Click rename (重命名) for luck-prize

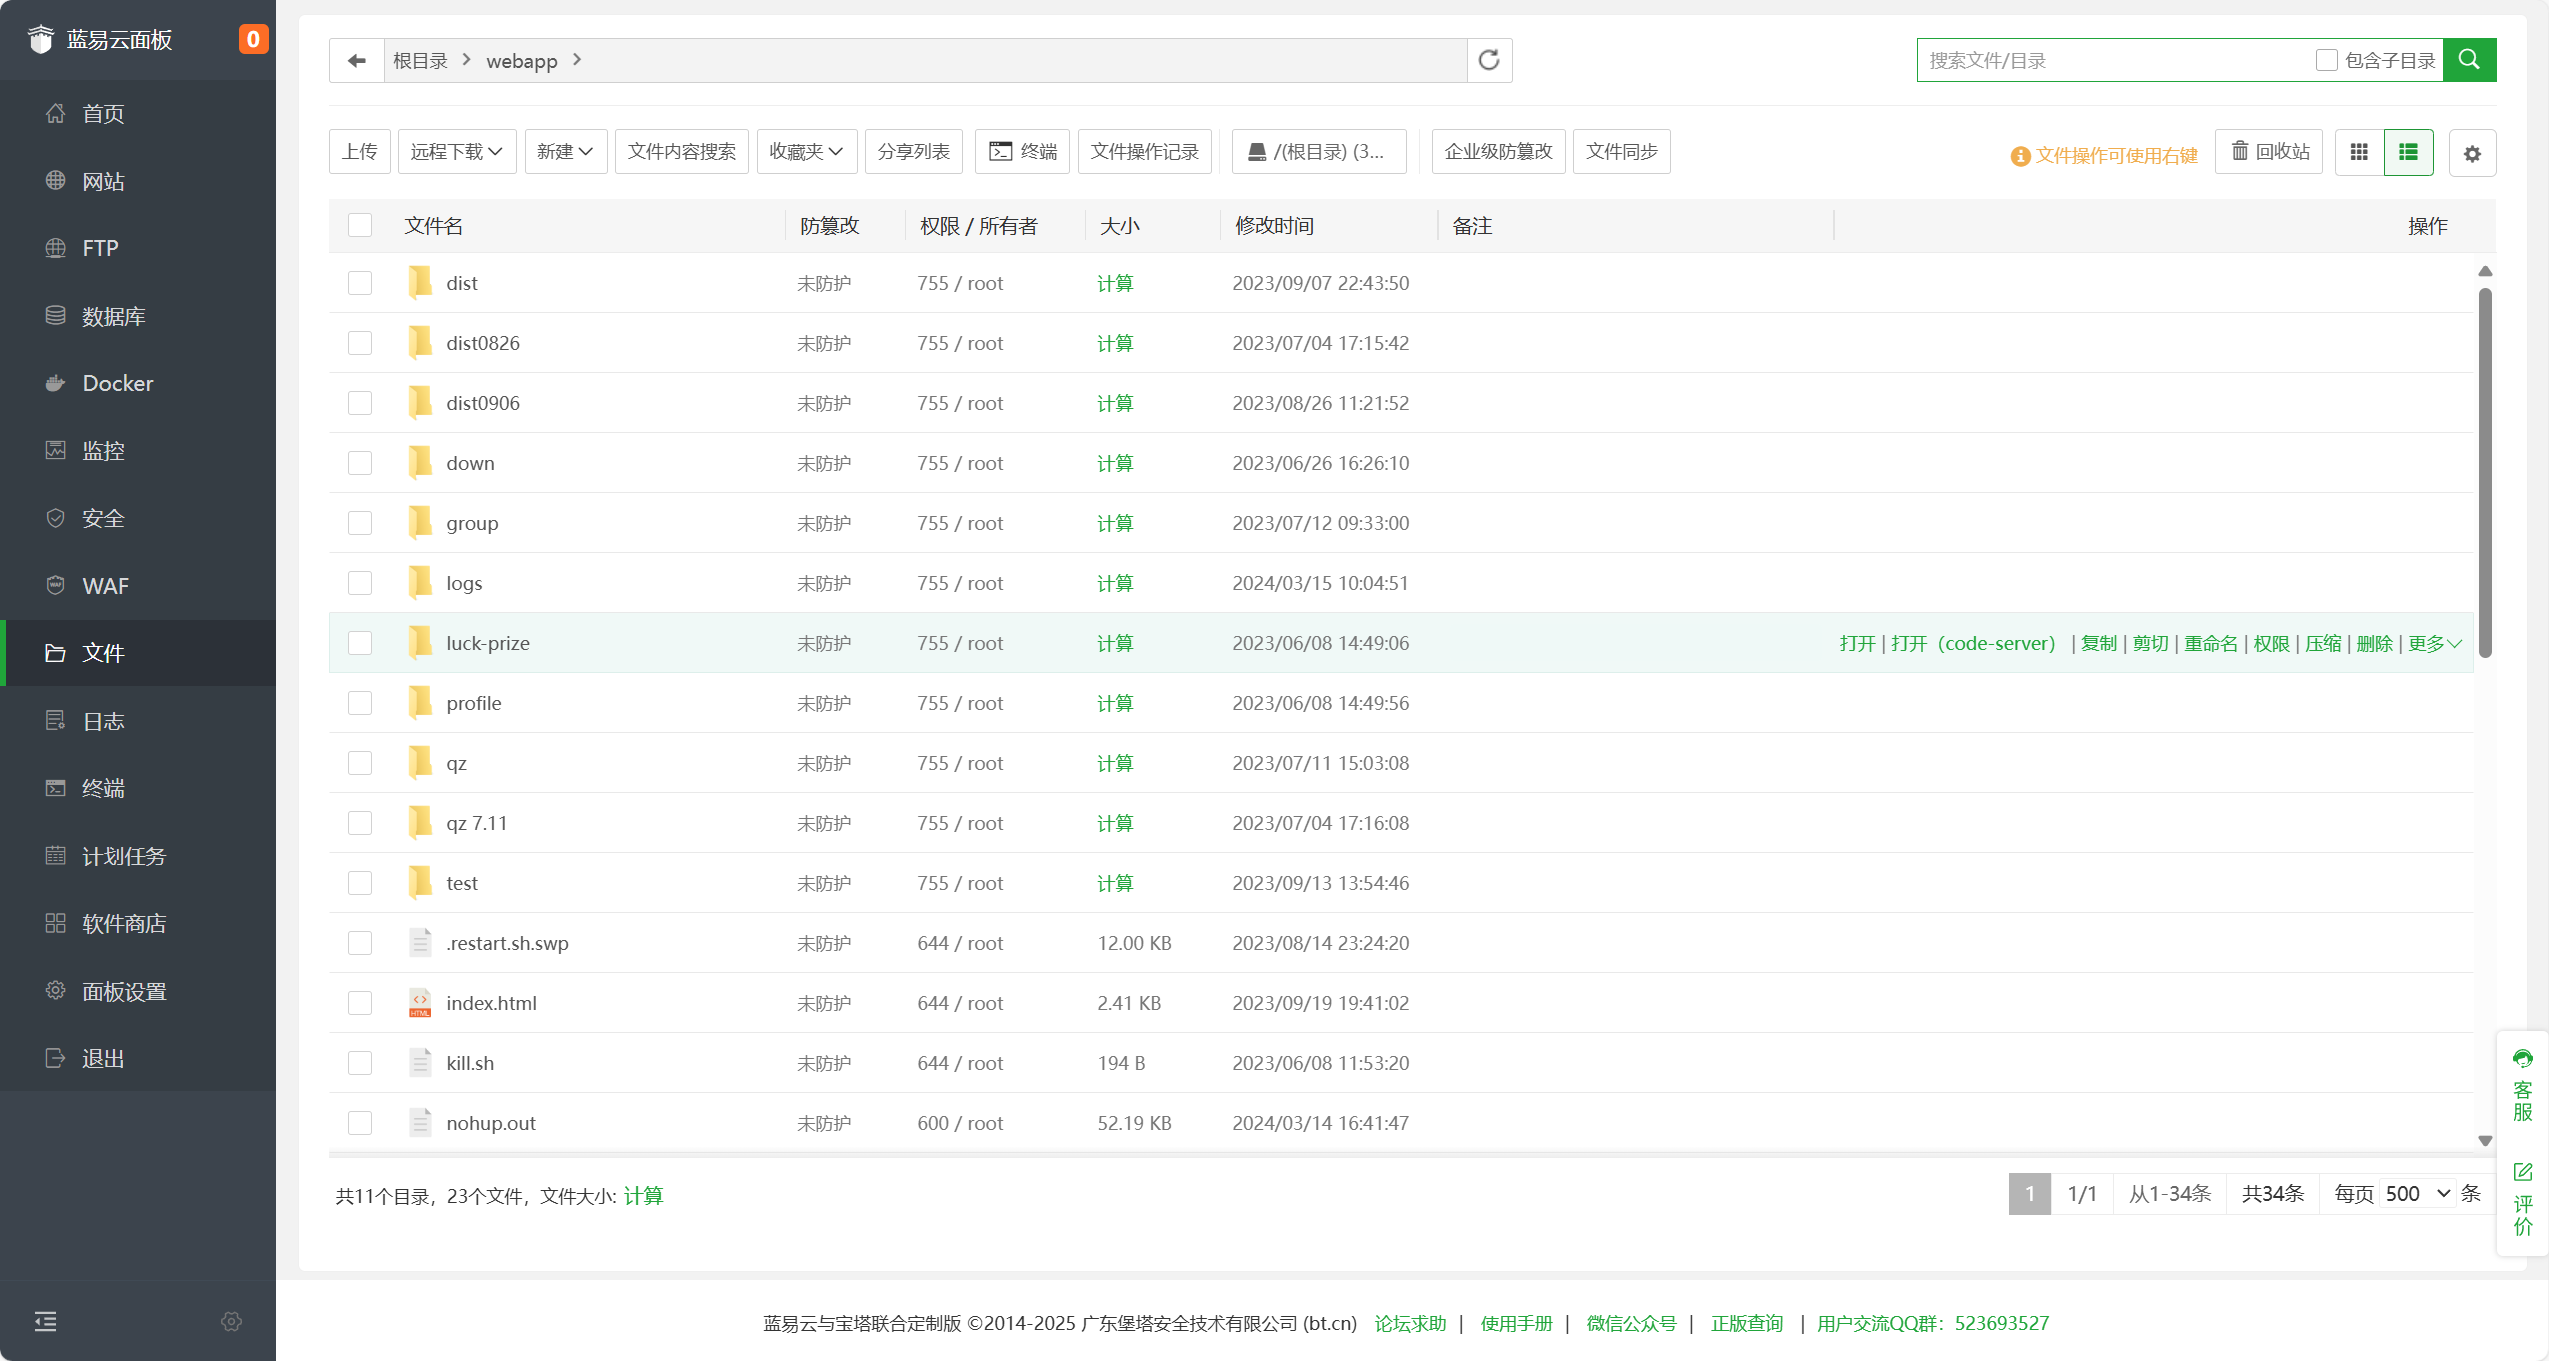[x=2210, y=643]
